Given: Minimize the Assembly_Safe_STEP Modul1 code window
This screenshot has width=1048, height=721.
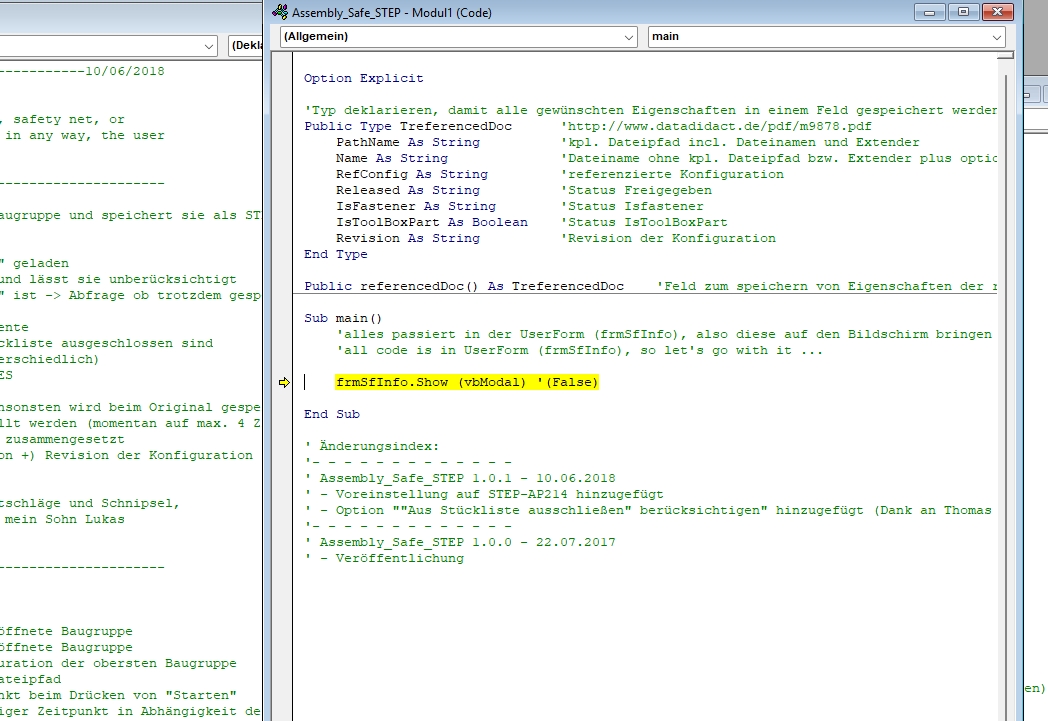Looking at the screenshot, I should point(929,12).
